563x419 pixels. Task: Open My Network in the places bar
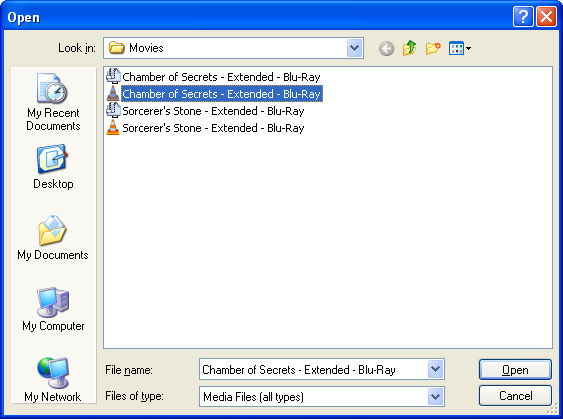point(53,380)
